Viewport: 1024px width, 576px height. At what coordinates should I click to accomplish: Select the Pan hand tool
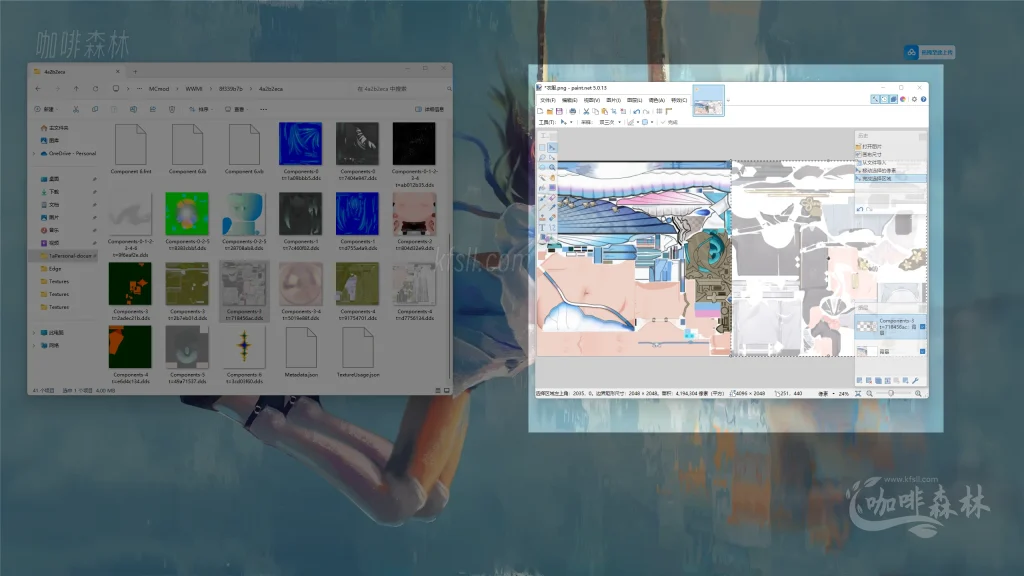click(x=552, y=178)
